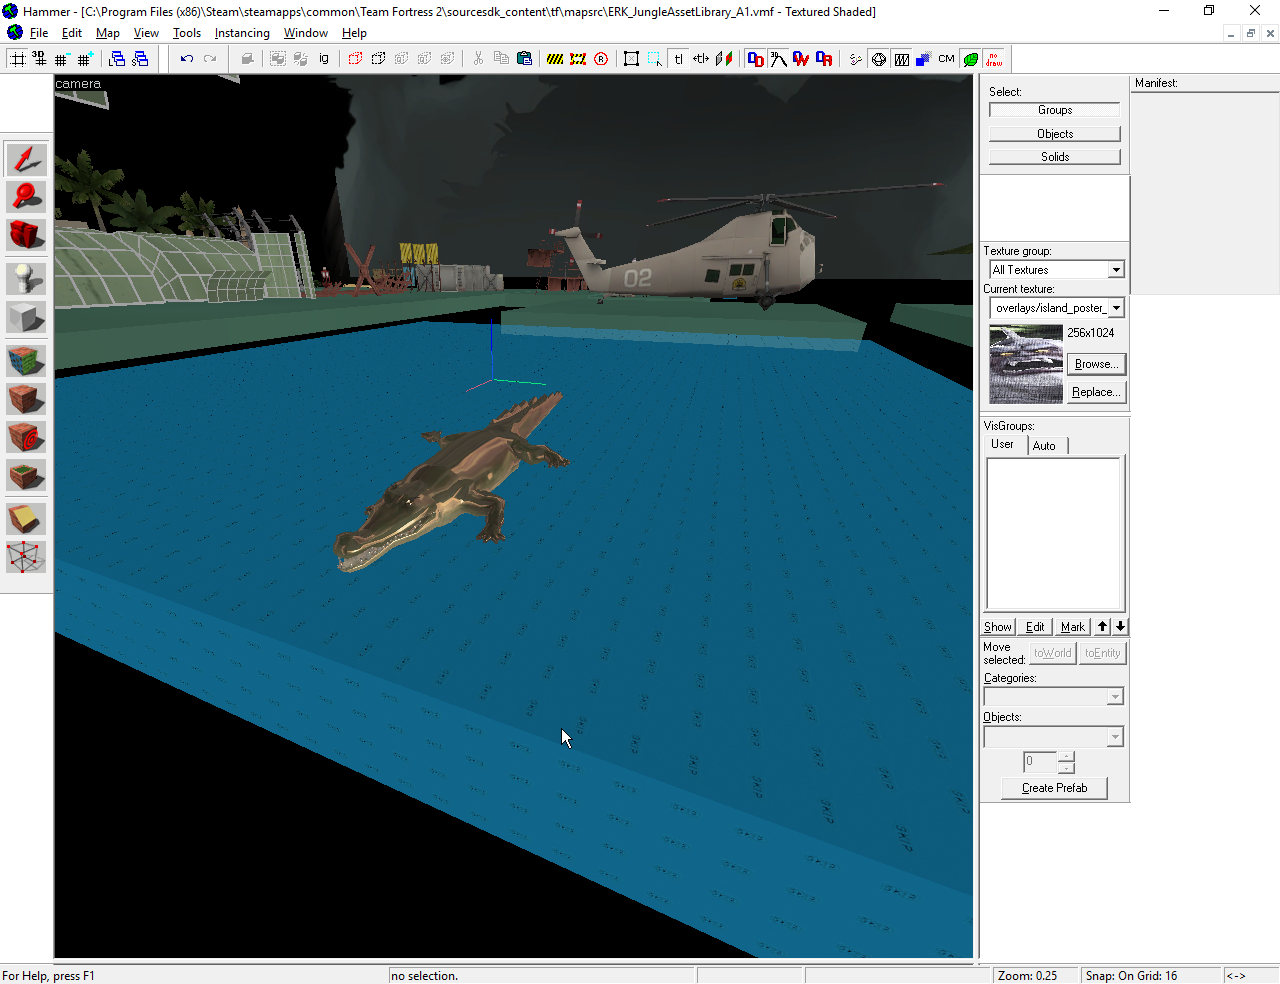Click the yellow-striped Cordon bounds icon
Viewport: 1280px width, 984px height.
(x=555, y=59)
